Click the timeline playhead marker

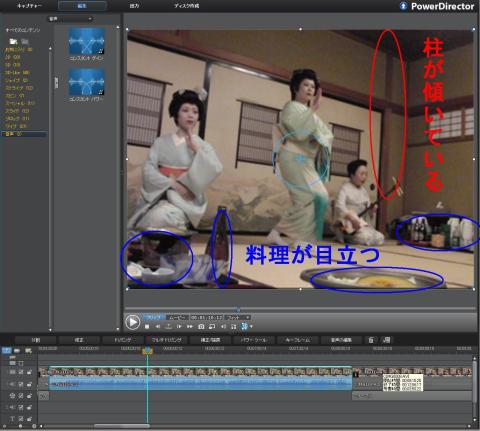coord(147,350)
